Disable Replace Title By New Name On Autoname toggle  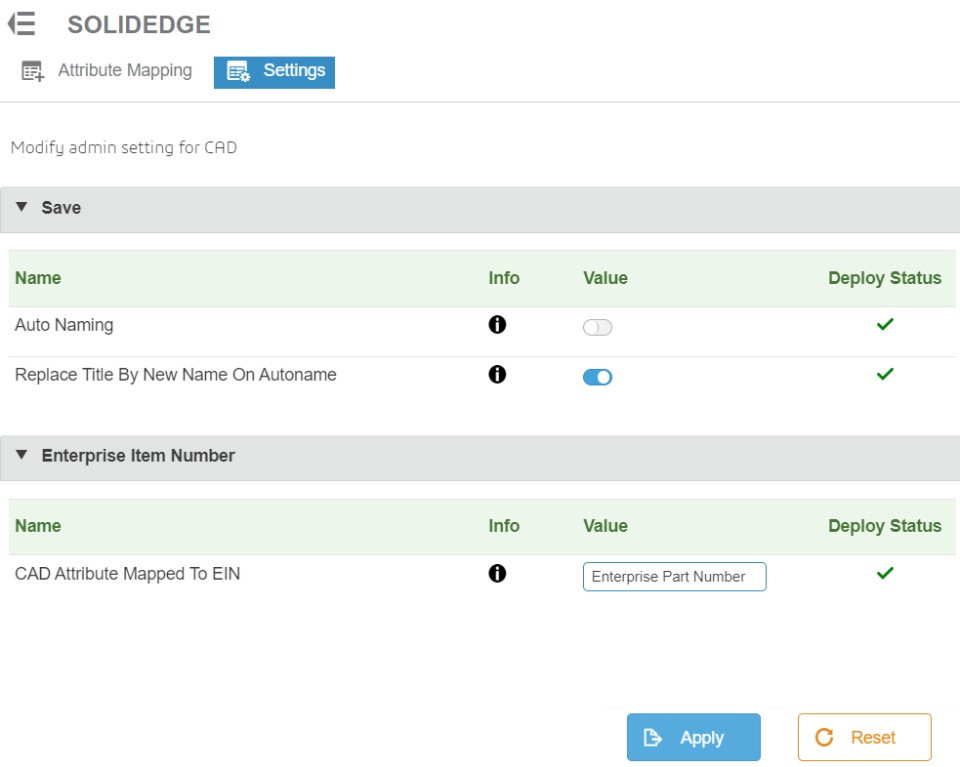pos(597,377)
